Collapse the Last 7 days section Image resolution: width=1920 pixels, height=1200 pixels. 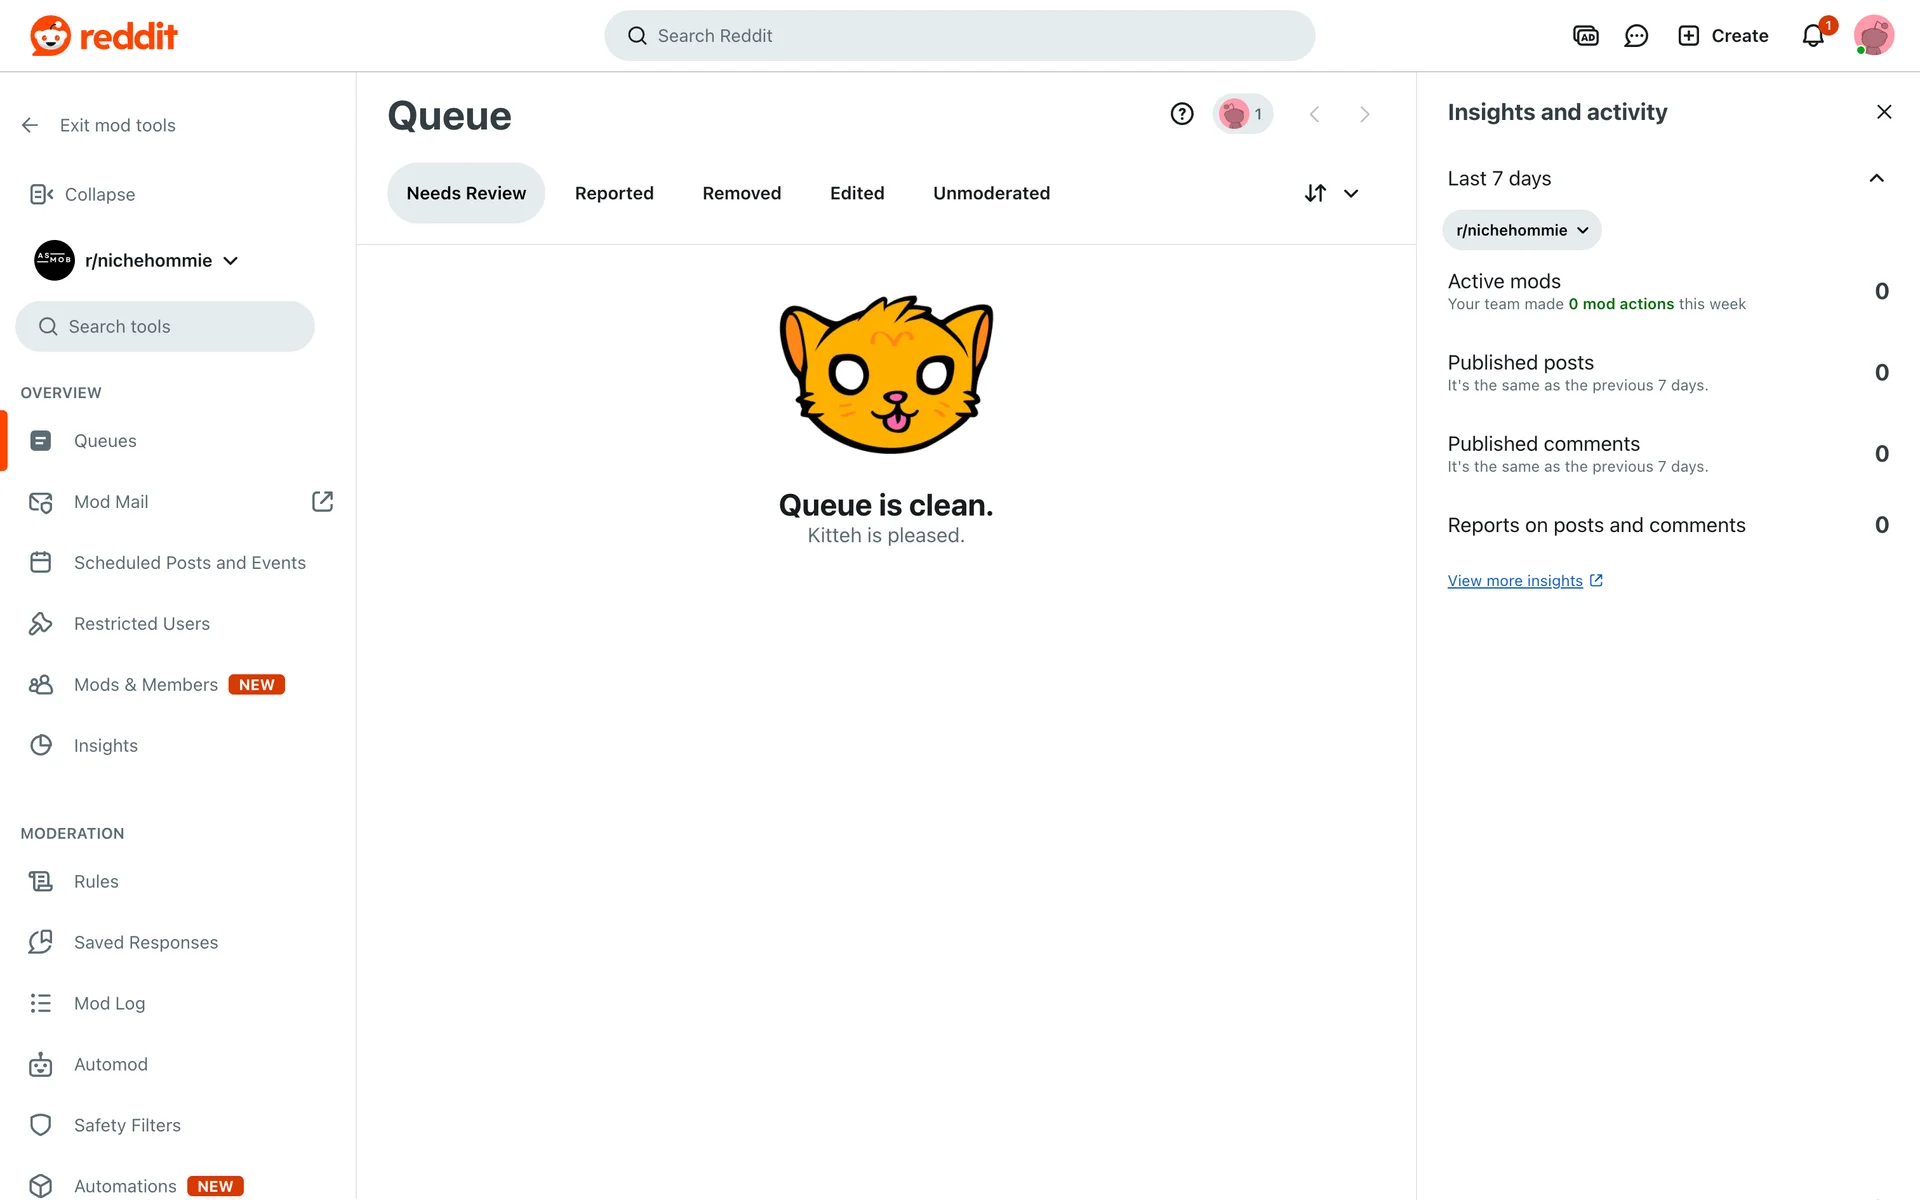click(1876, 178)
